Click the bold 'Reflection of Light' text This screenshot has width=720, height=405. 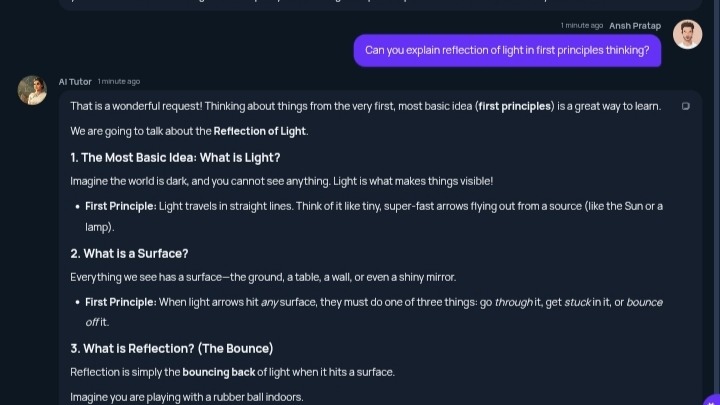tap(259, 131)
